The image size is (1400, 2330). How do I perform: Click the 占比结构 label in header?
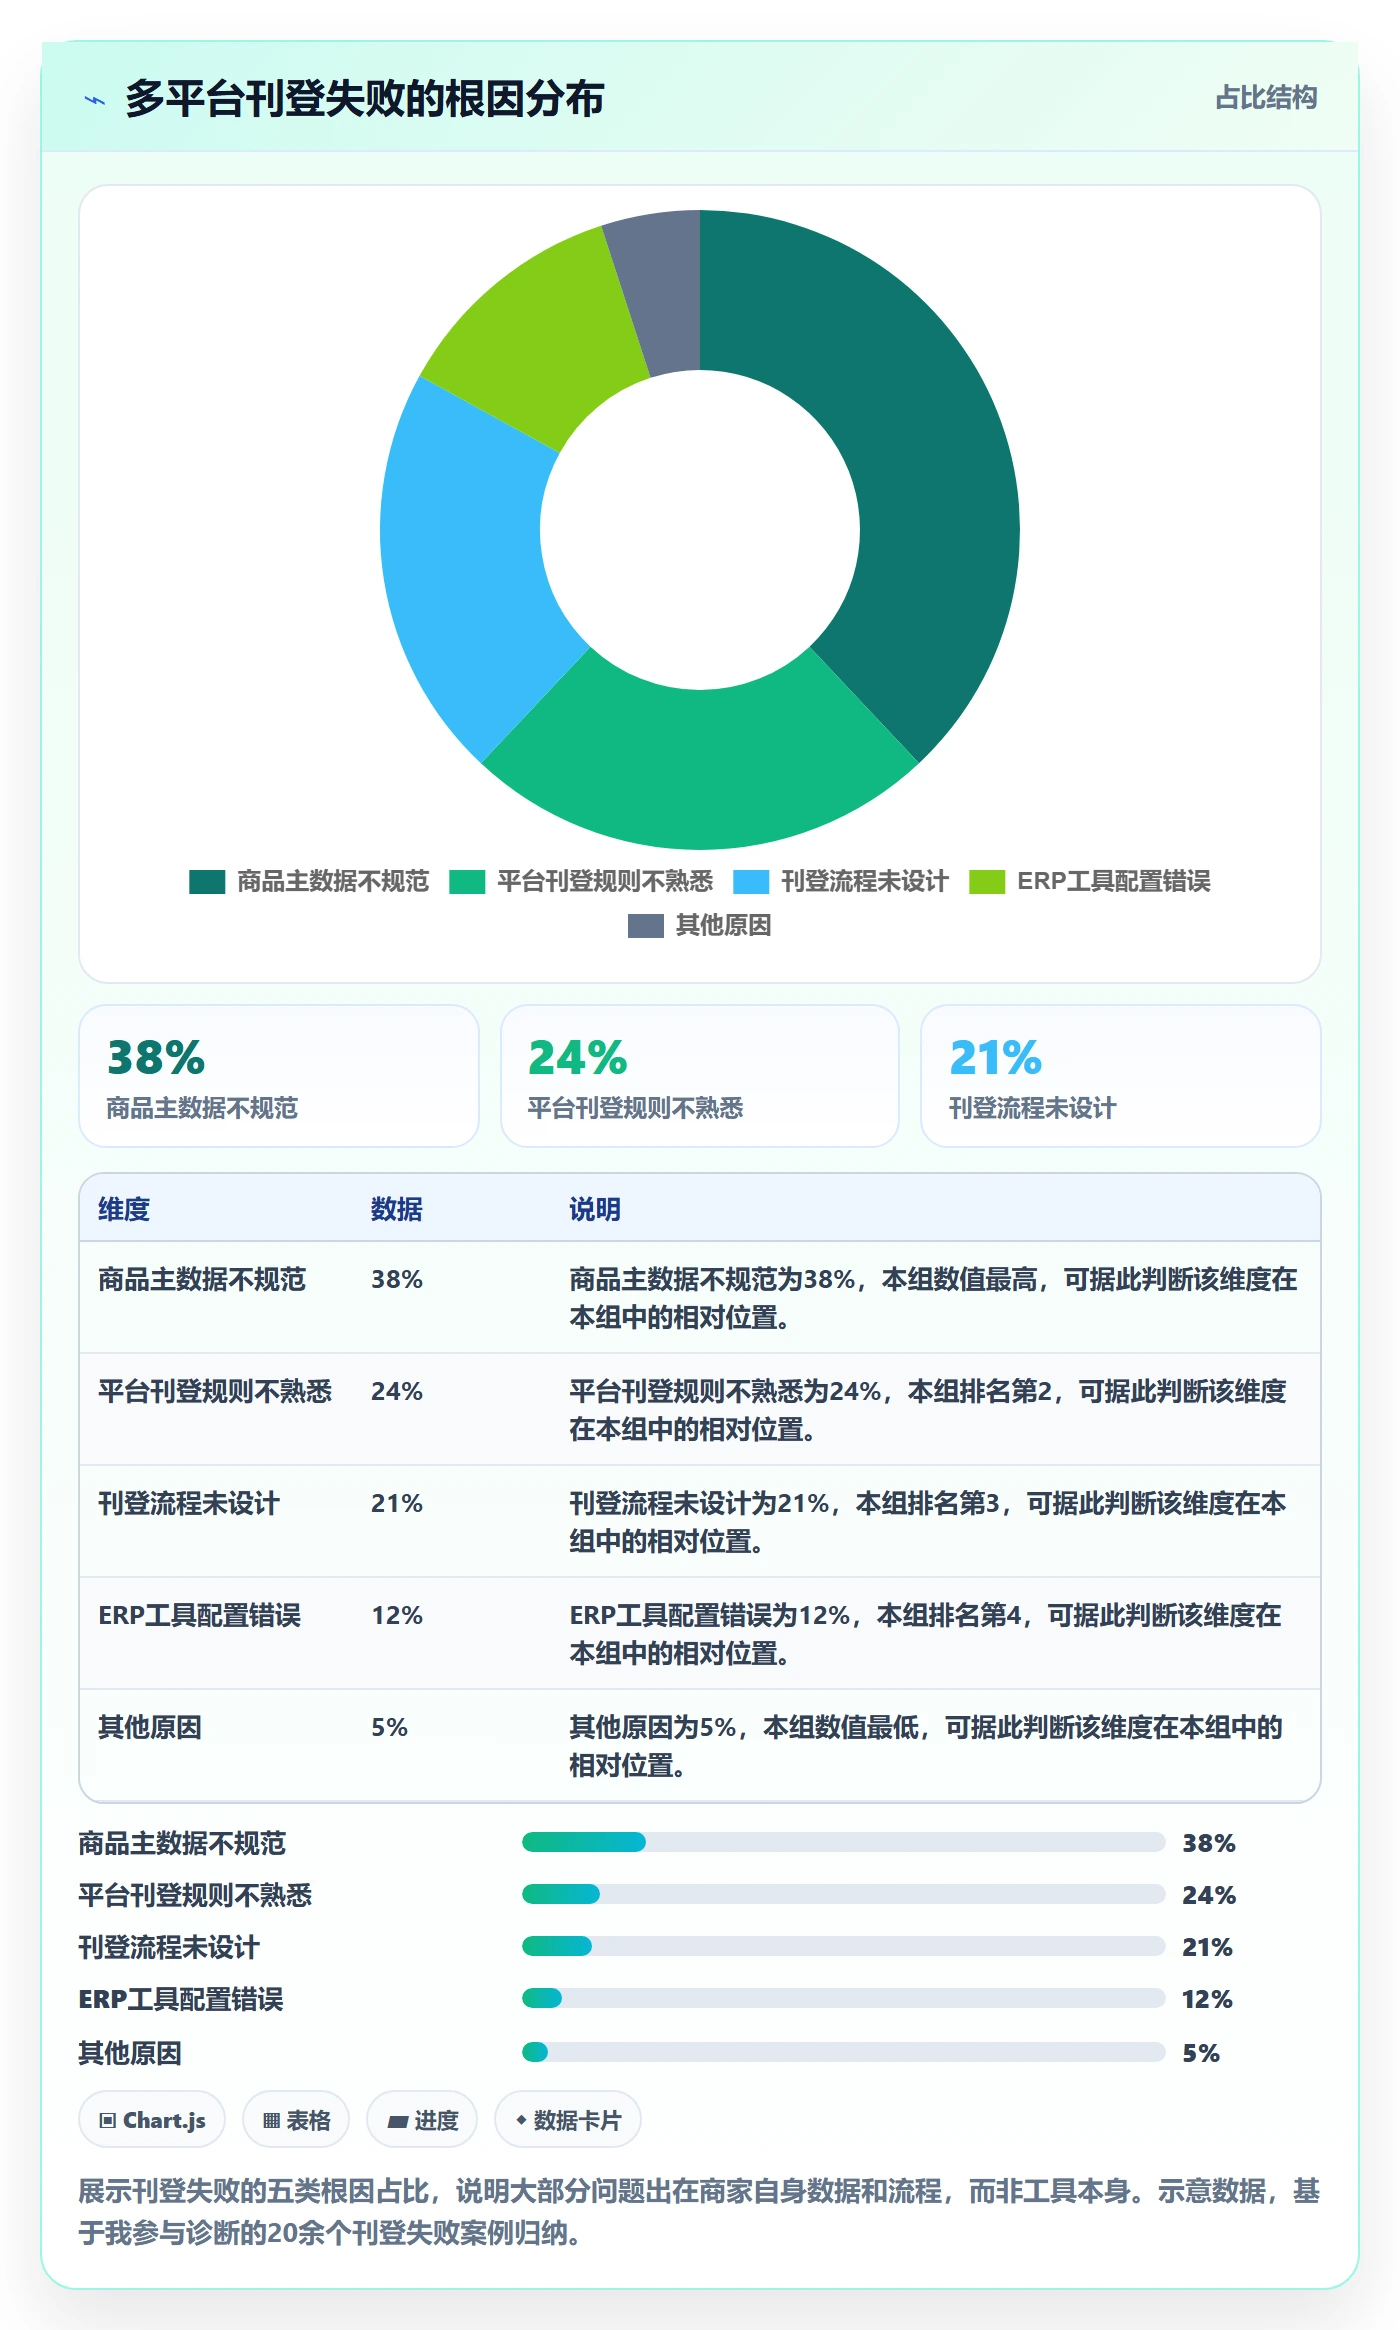point(1266,98)
